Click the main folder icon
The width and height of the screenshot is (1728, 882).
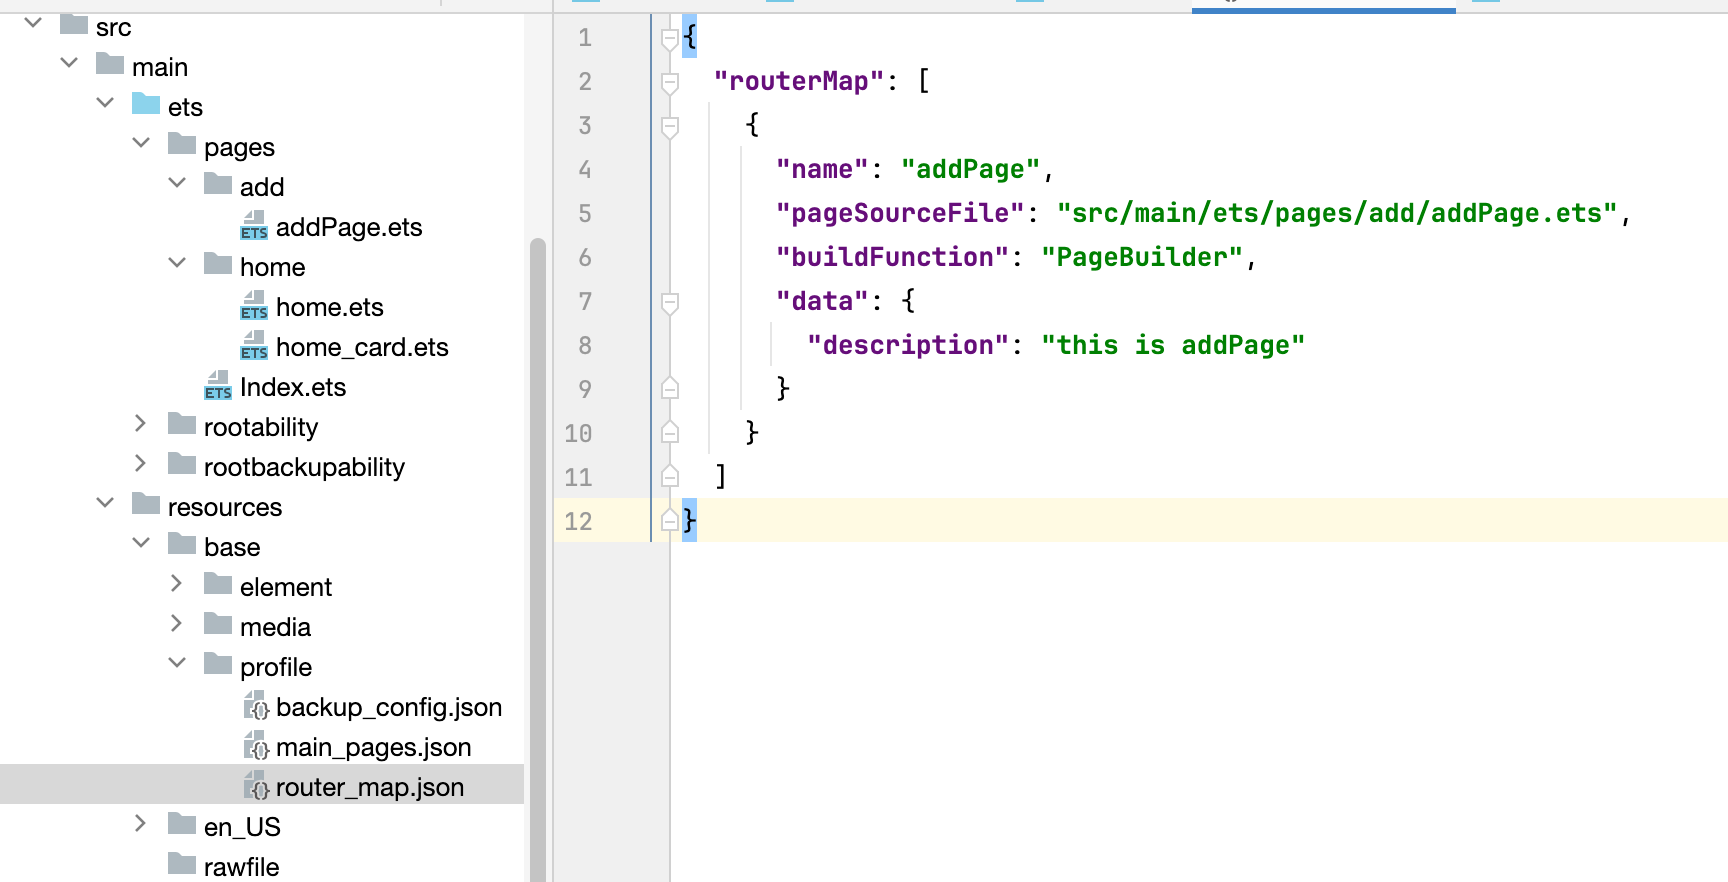coord(110,64)
